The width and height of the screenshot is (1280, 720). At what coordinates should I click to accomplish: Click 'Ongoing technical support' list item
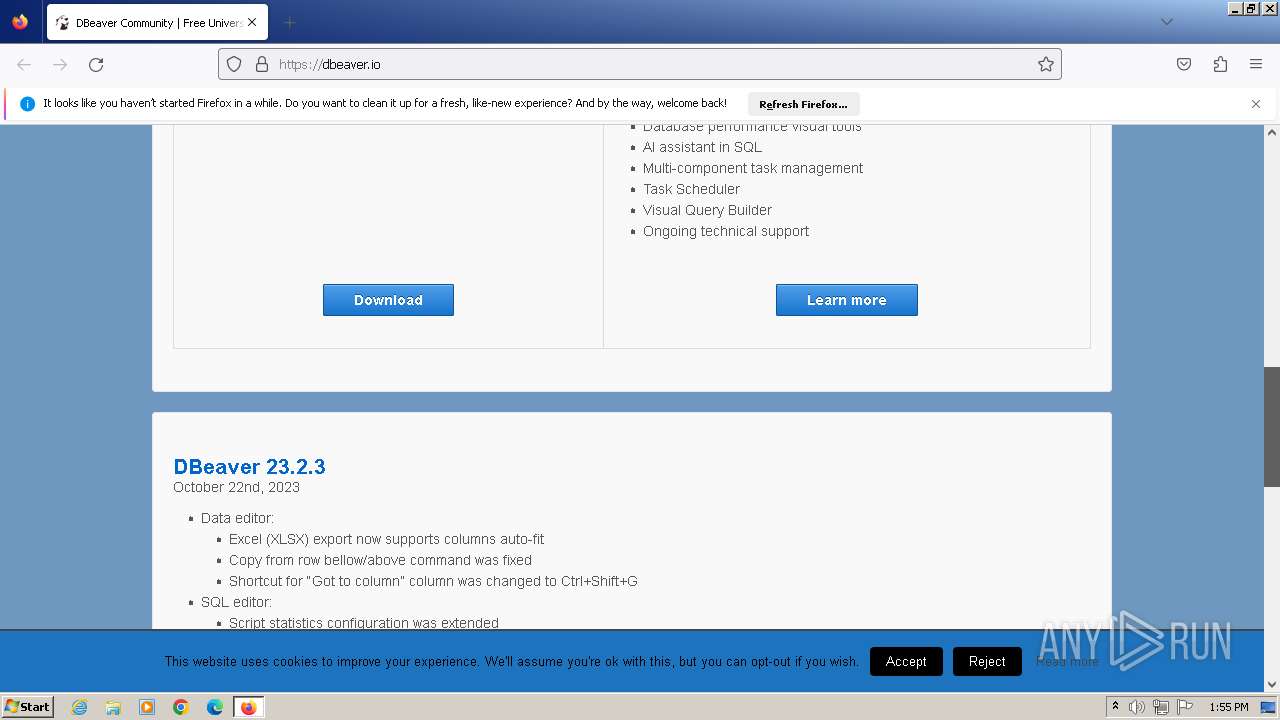(x=726, y=231)
